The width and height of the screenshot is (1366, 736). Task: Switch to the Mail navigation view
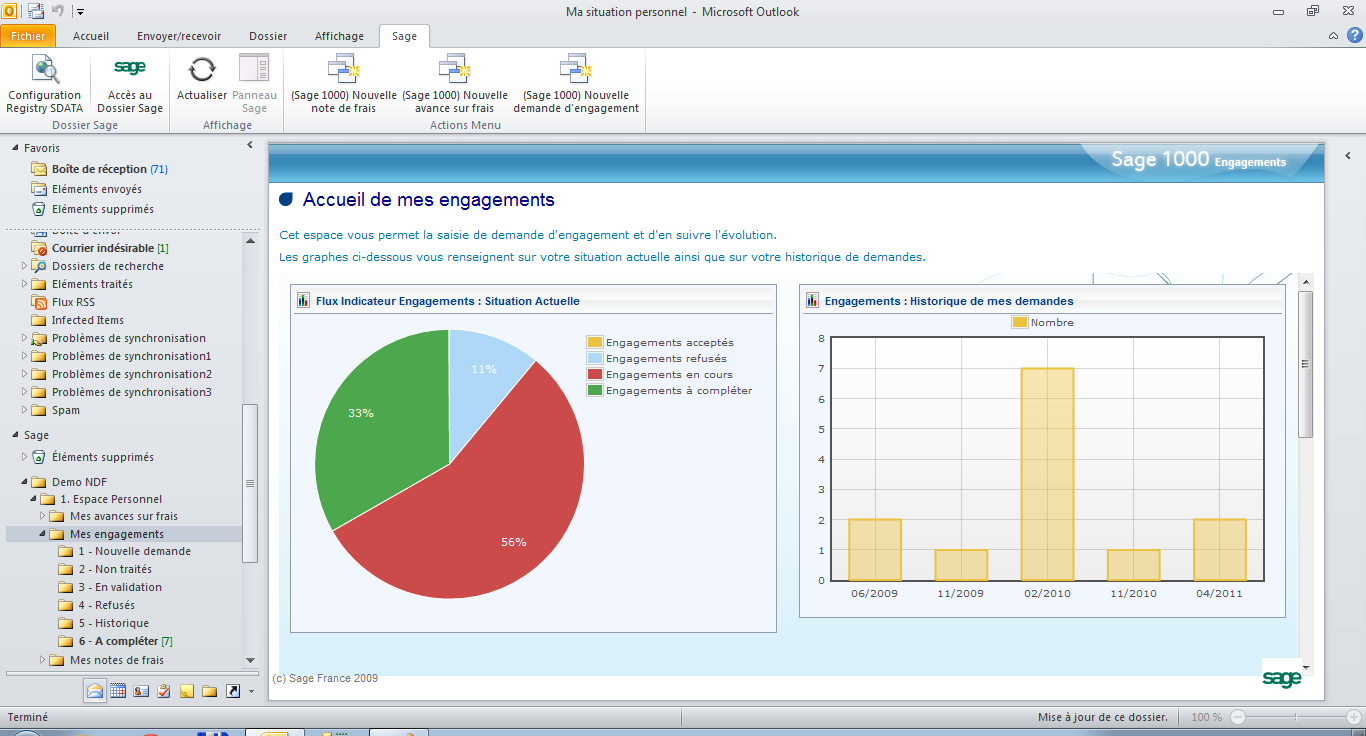click(95, 690)
